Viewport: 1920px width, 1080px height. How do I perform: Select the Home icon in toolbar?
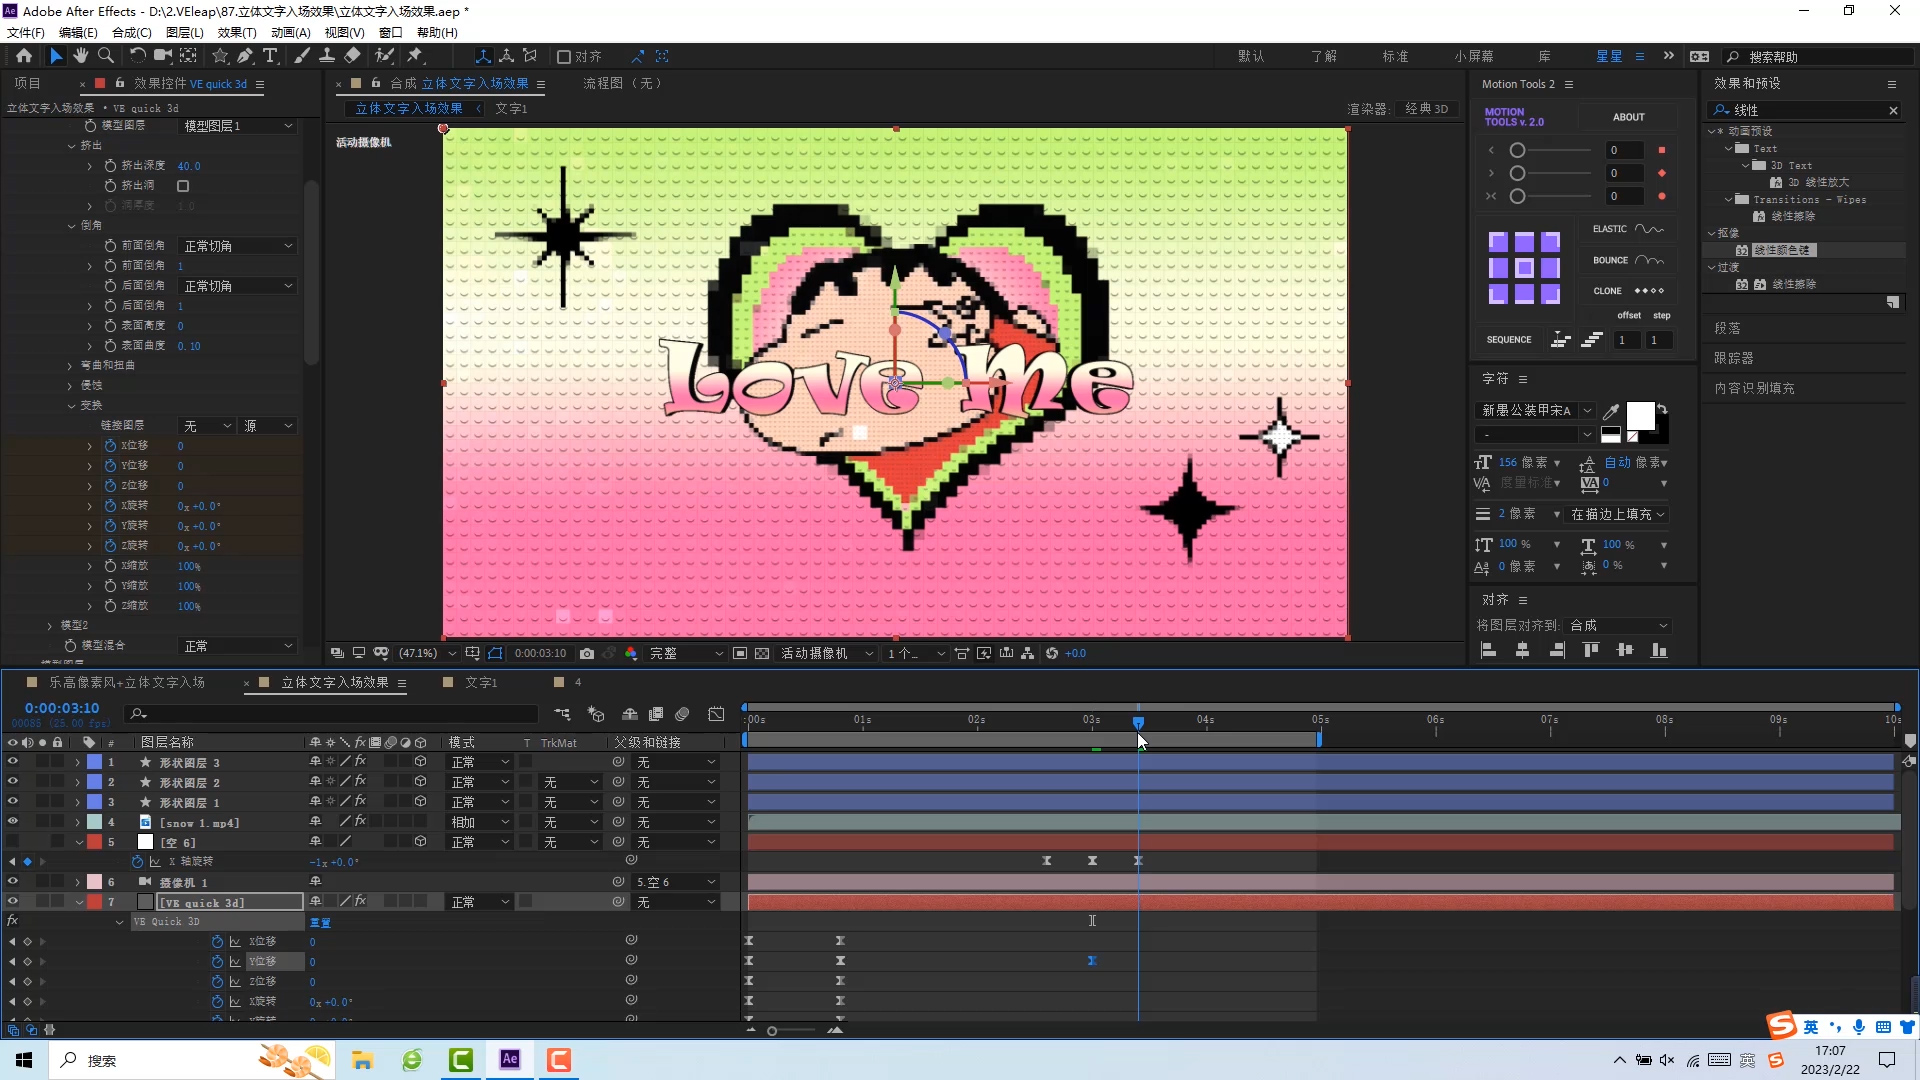click(24, 56)
